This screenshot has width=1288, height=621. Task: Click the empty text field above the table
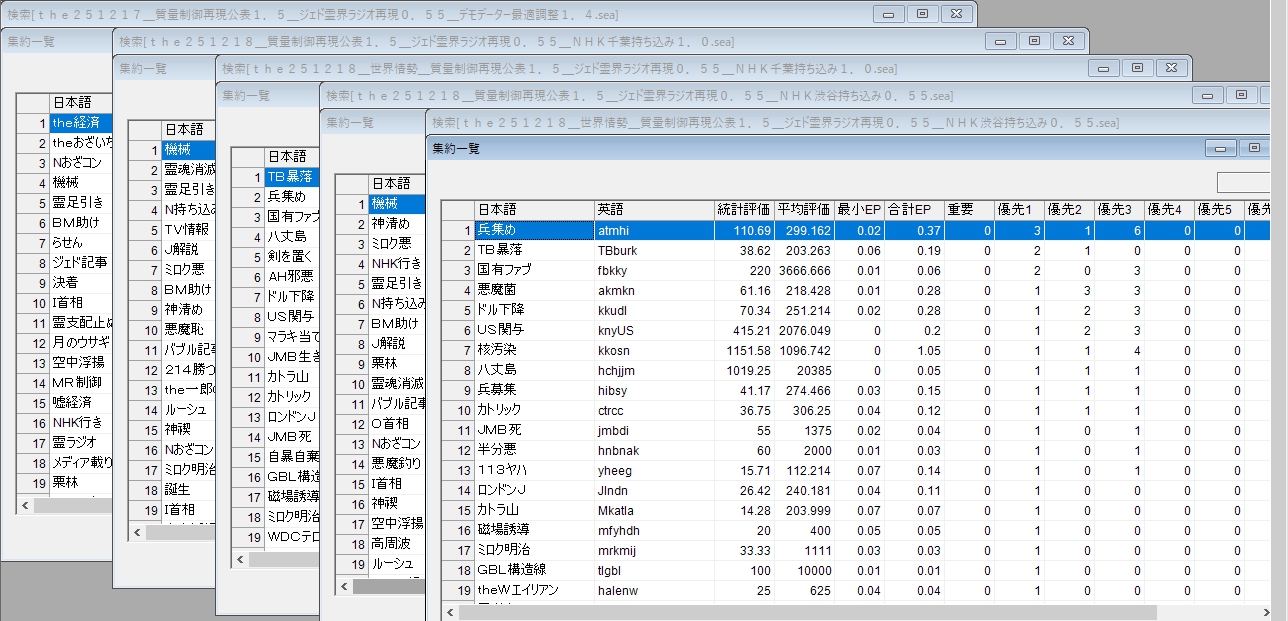pos(1252,182)
